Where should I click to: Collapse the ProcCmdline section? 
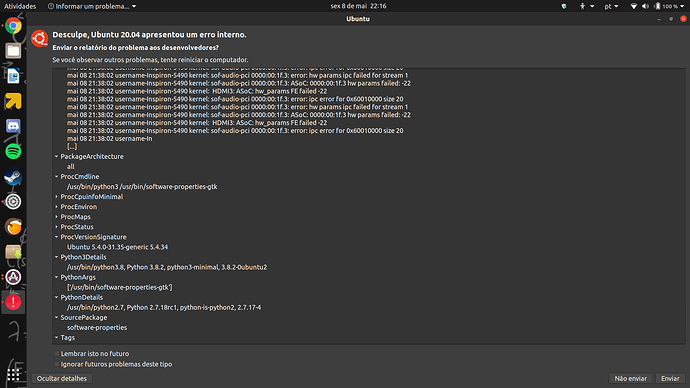(x=56, y=177)
